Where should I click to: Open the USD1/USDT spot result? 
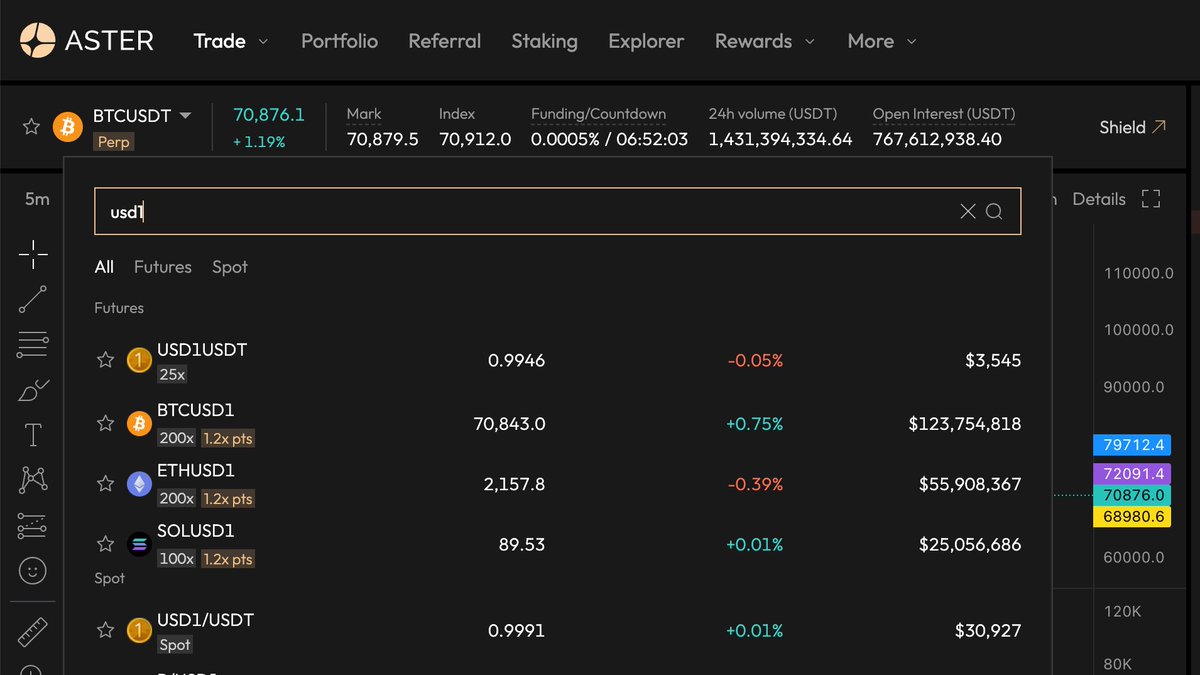(x=558, y=631)
